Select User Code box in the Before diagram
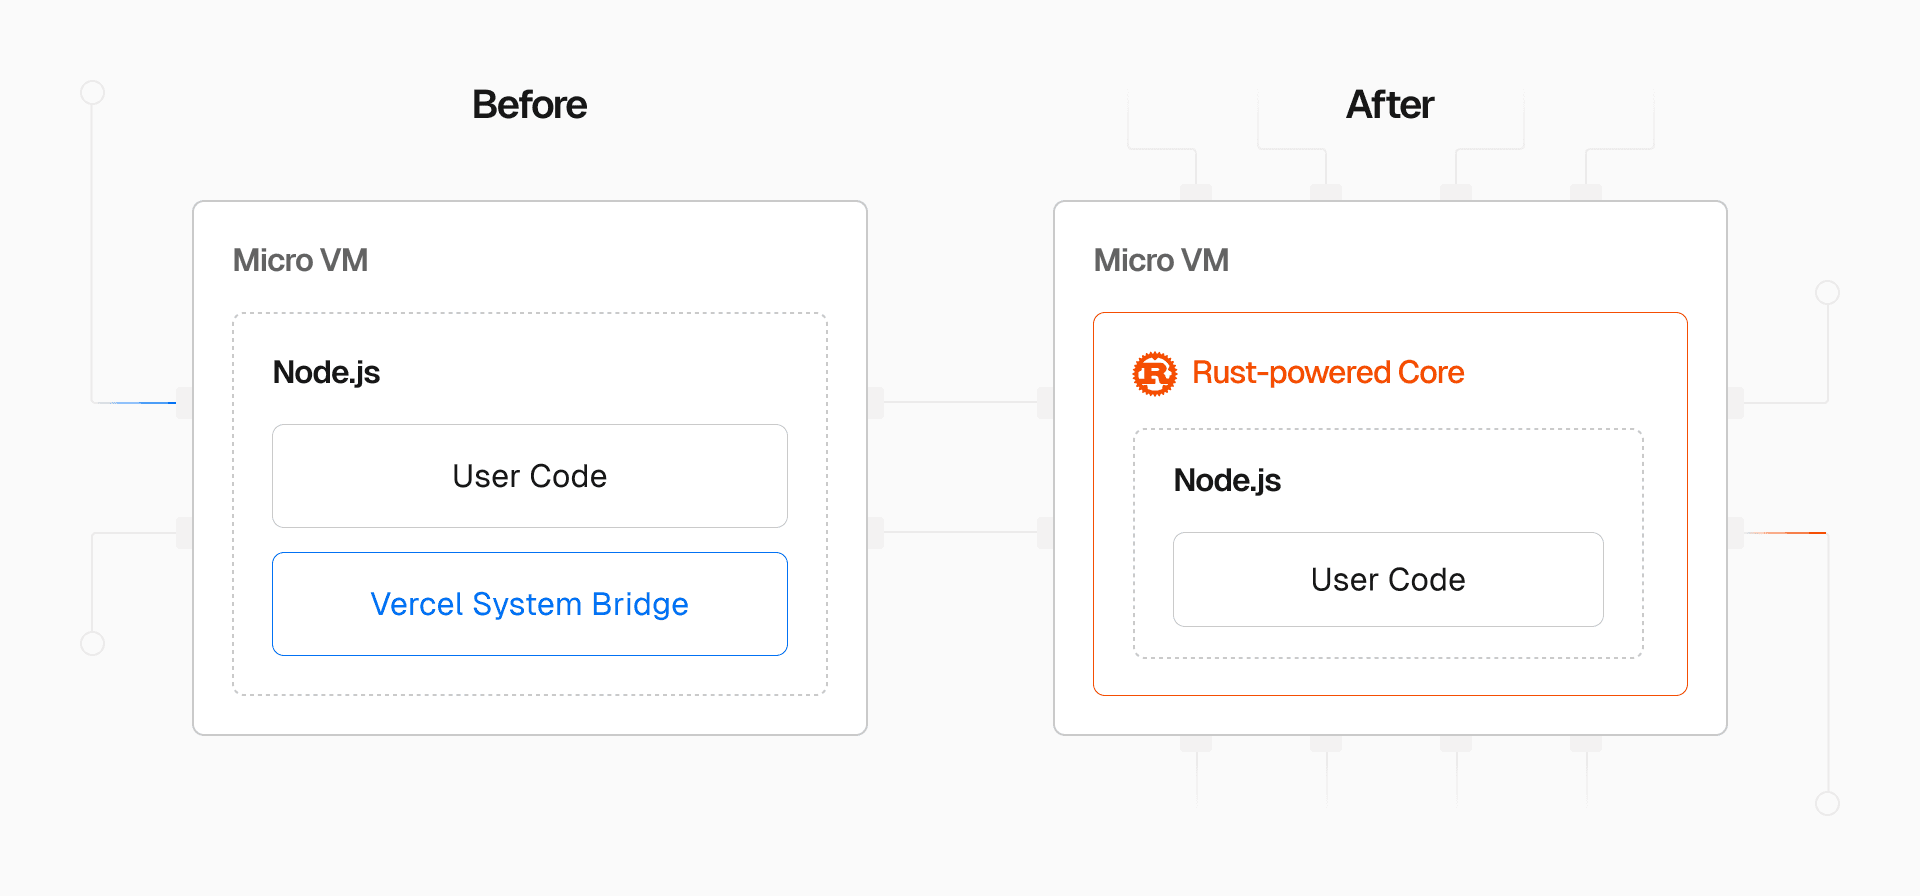1920x896 pixels. click(529, 476)
